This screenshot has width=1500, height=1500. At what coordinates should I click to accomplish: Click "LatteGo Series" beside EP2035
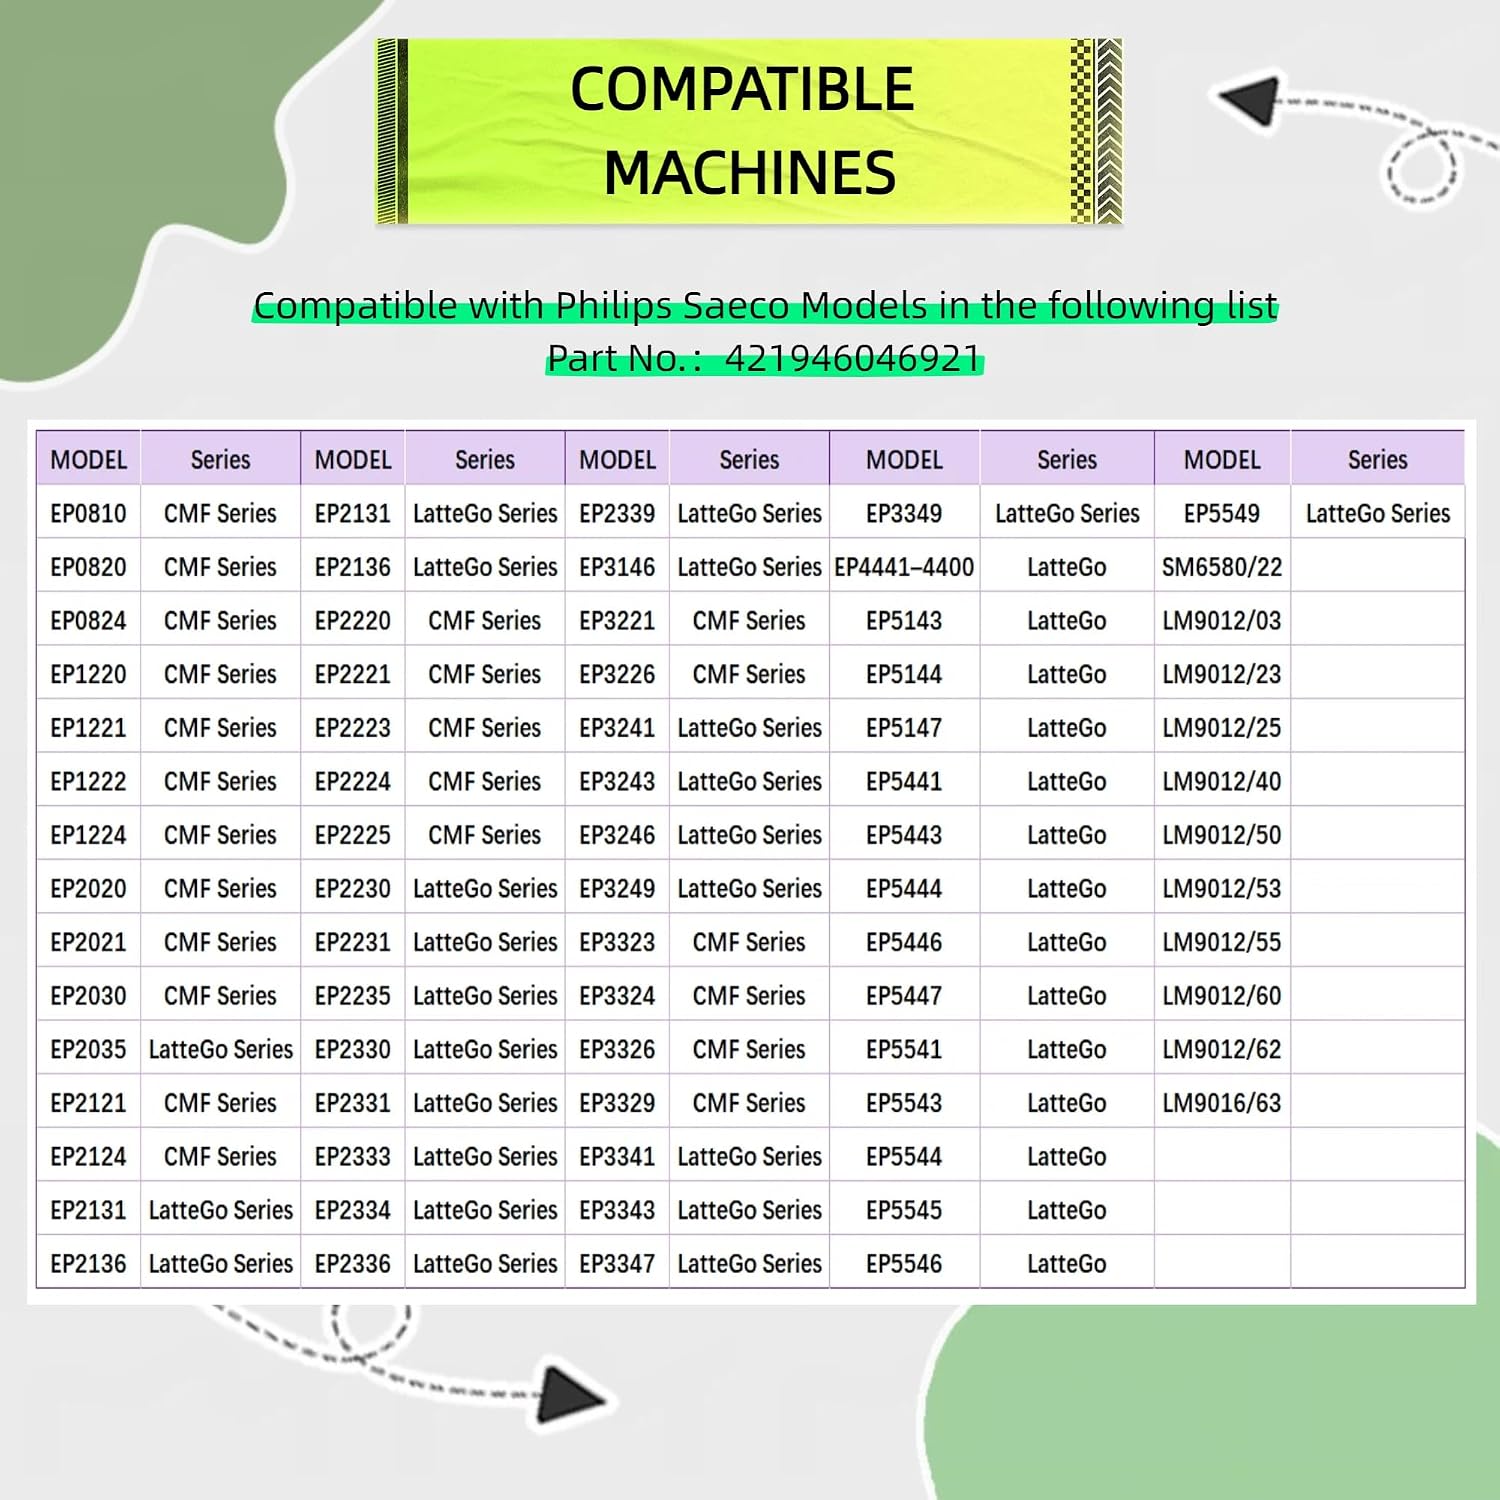[x=221, y=1049]
